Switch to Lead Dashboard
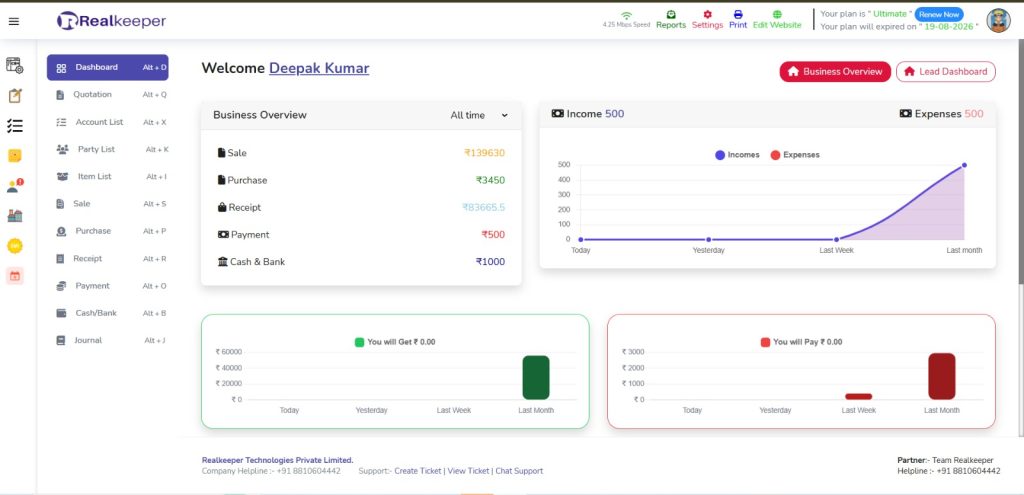Screen dimensions: 1024x495 pyautogui.click(x=946, y=72)
